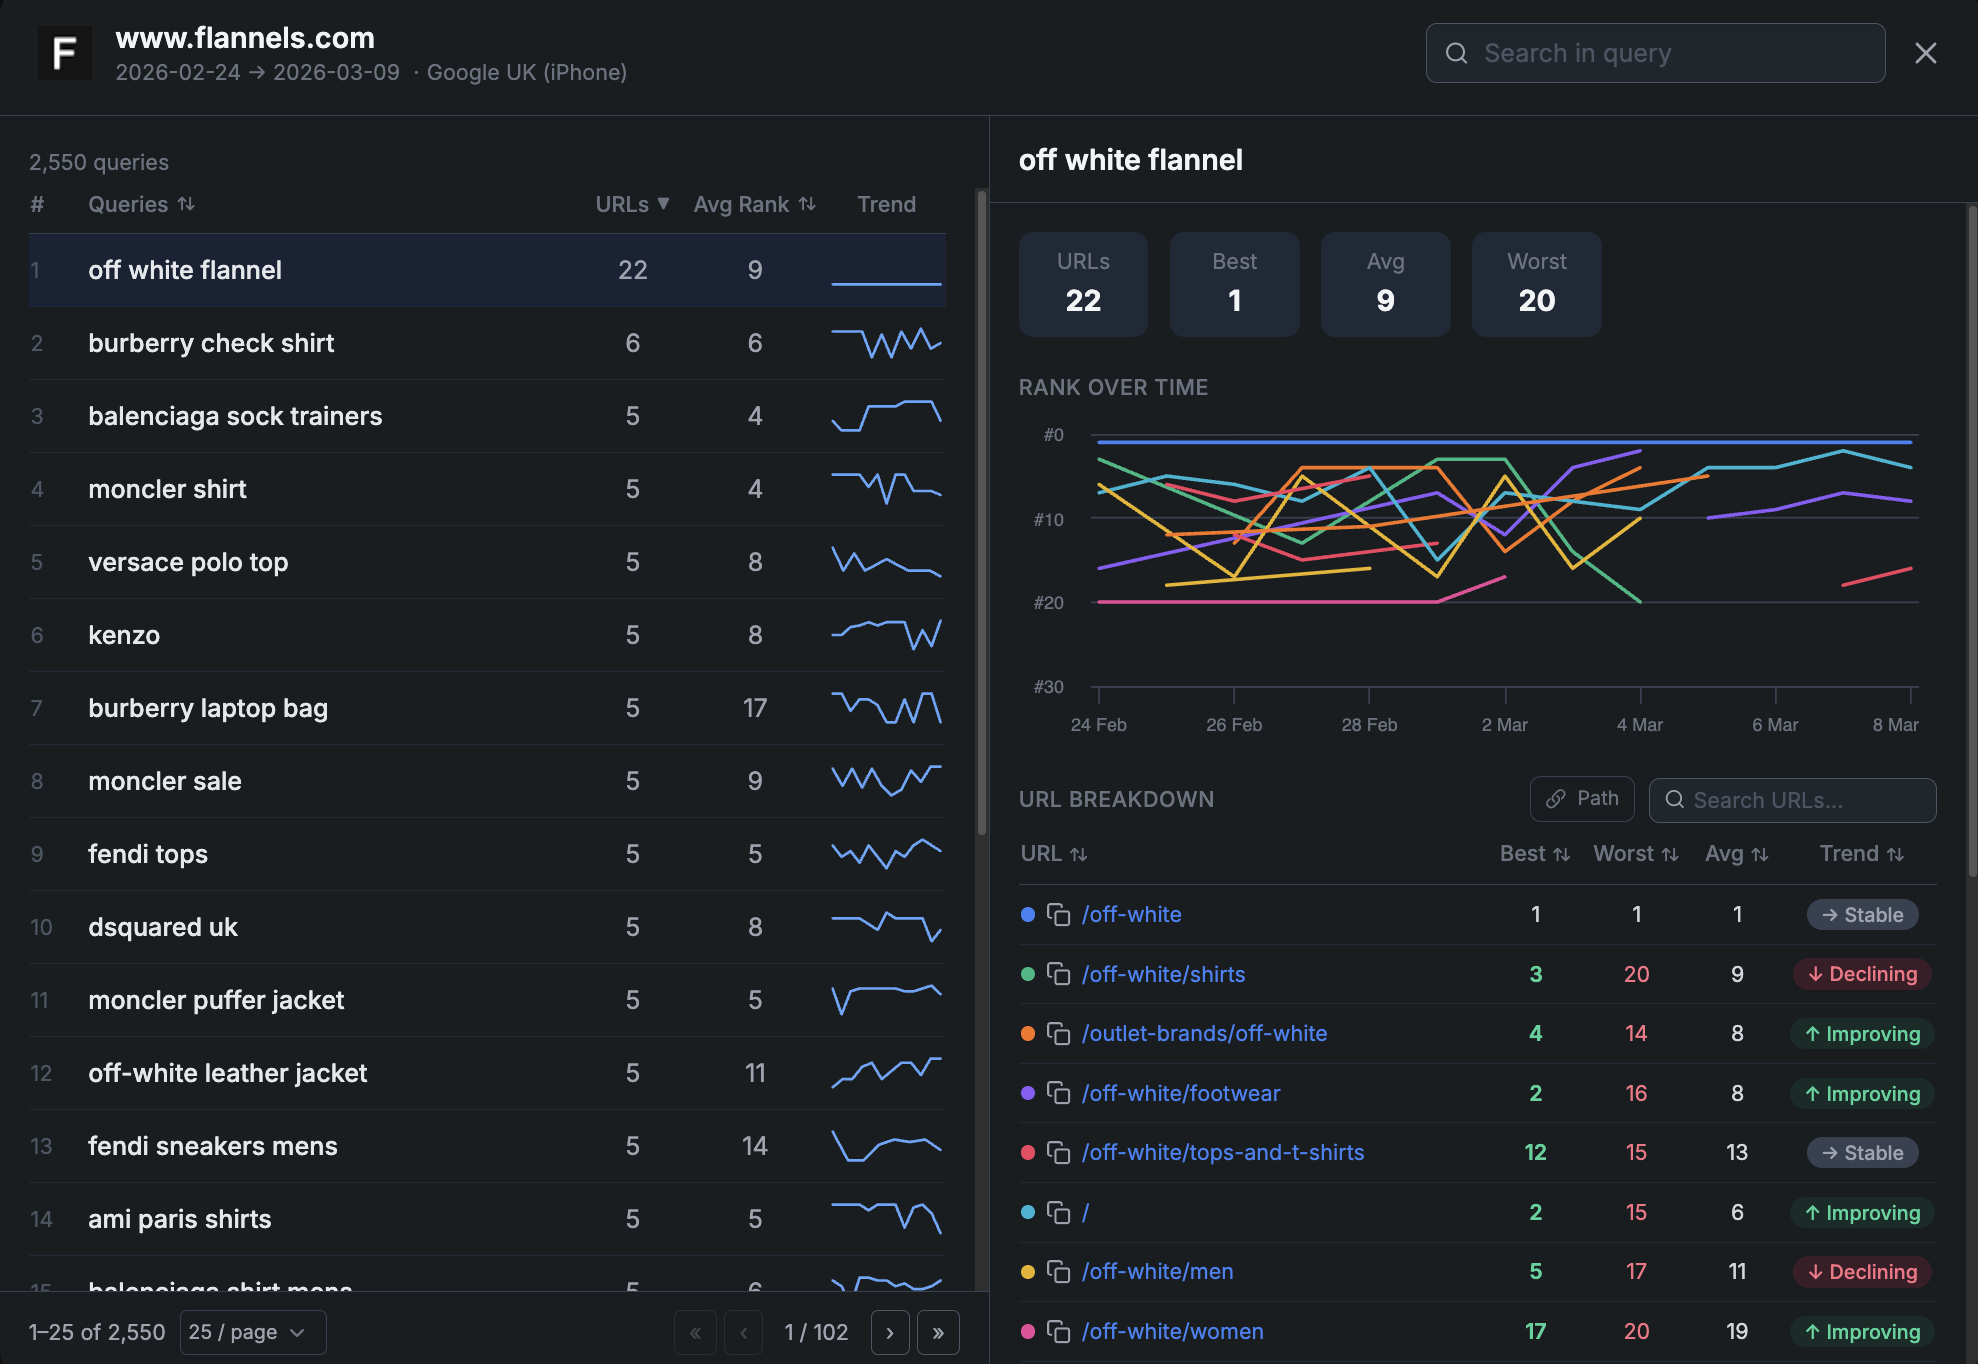
Task: Open the /off-white/tops-and-t-shirts link
Action: coord(1222,1152)
